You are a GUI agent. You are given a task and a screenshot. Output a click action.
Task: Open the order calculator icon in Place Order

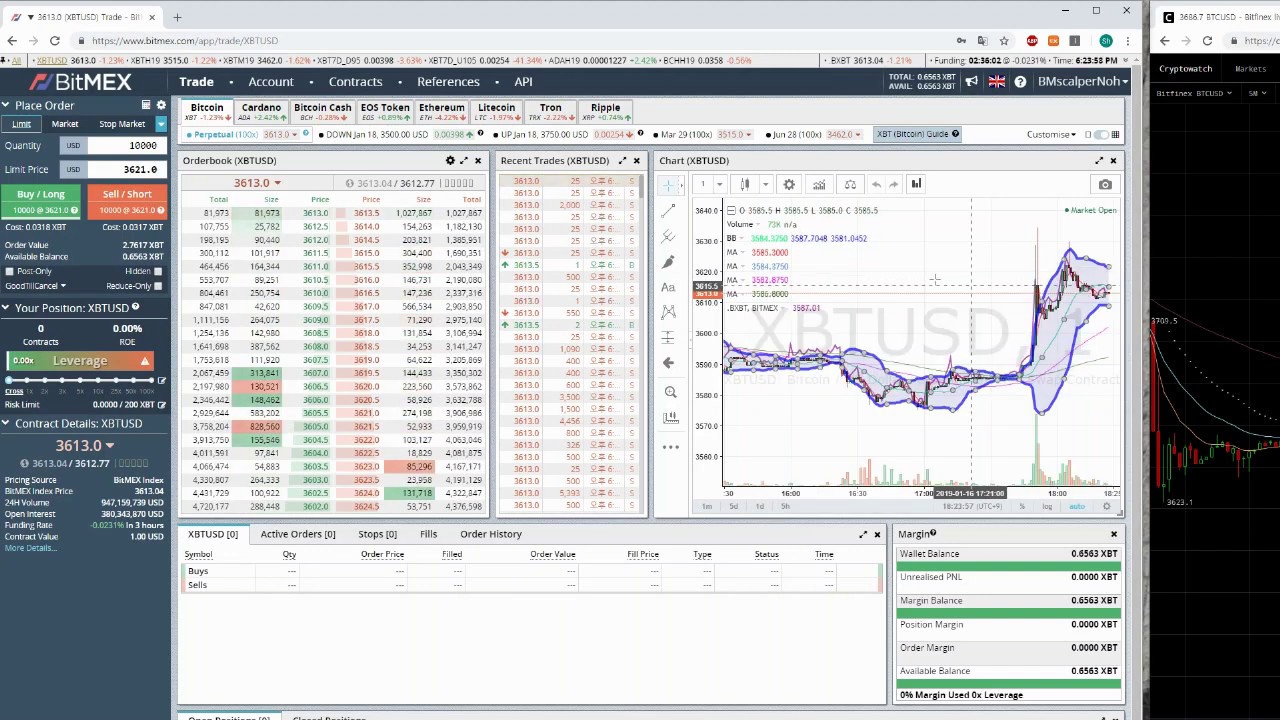[x=146, y=105]
